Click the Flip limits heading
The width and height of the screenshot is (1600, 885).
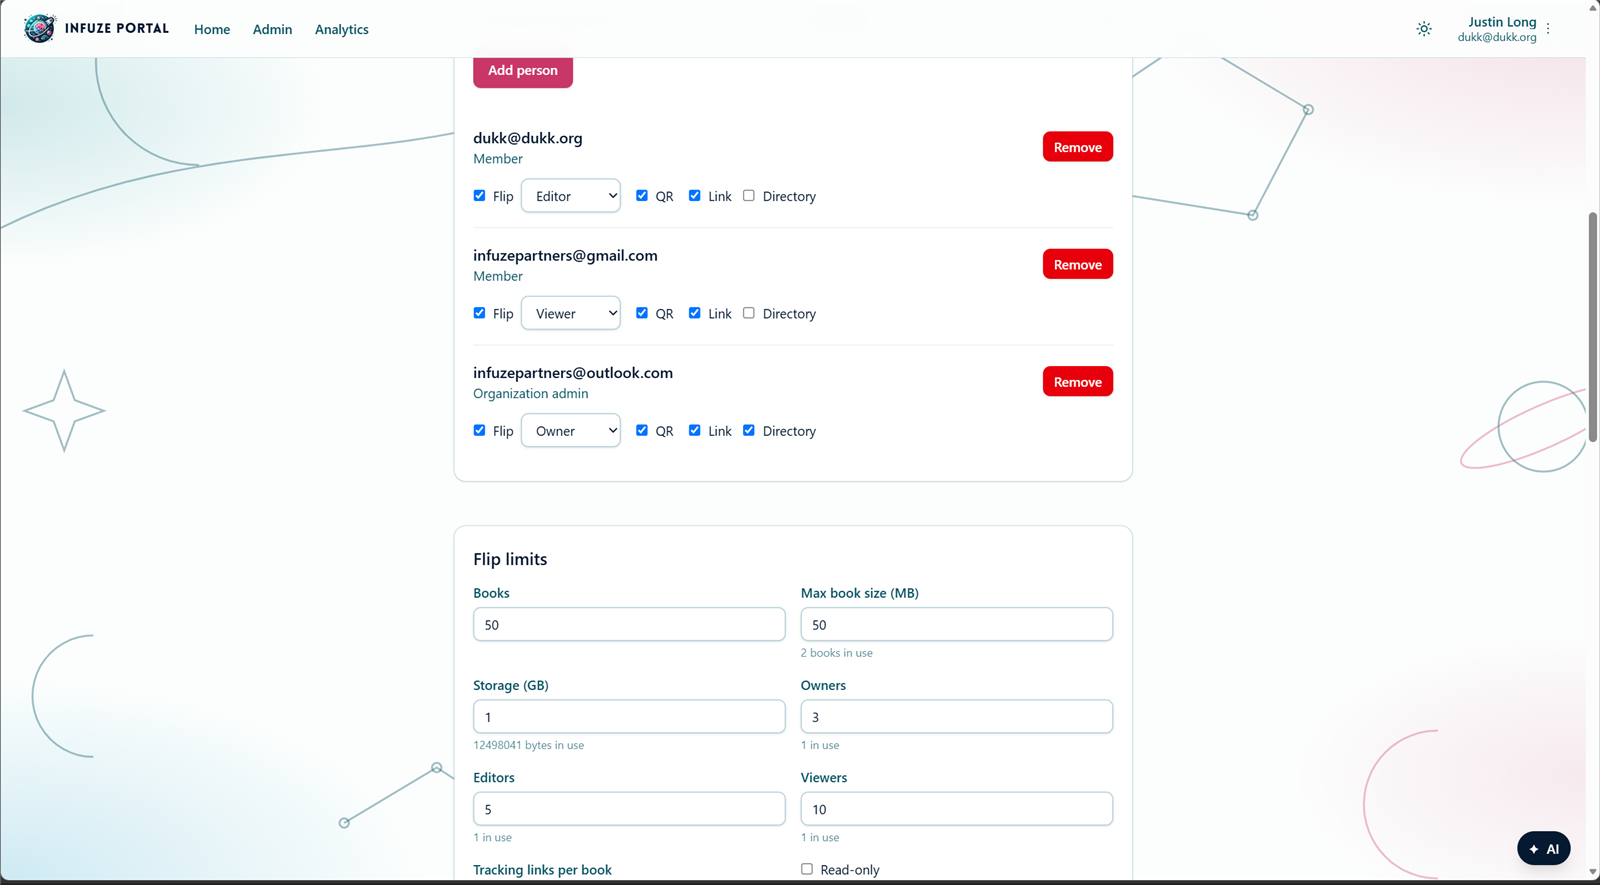tap(510, 559)
